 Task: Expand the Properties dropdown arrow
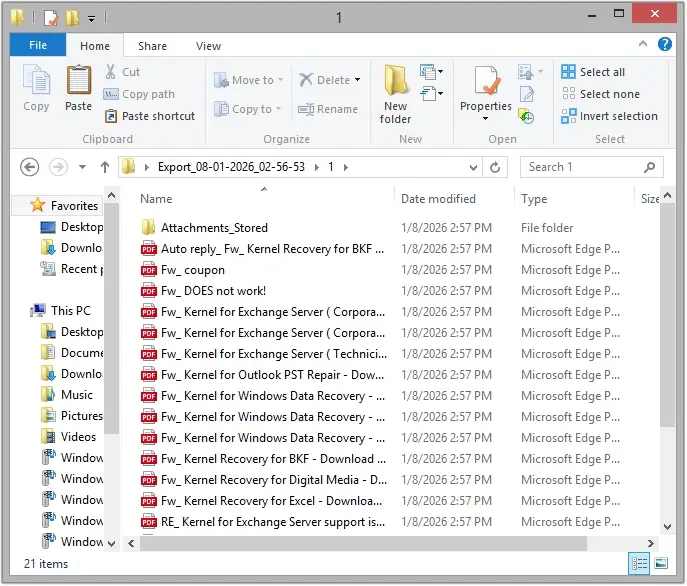pyautogui.click(x=485, y=119)
